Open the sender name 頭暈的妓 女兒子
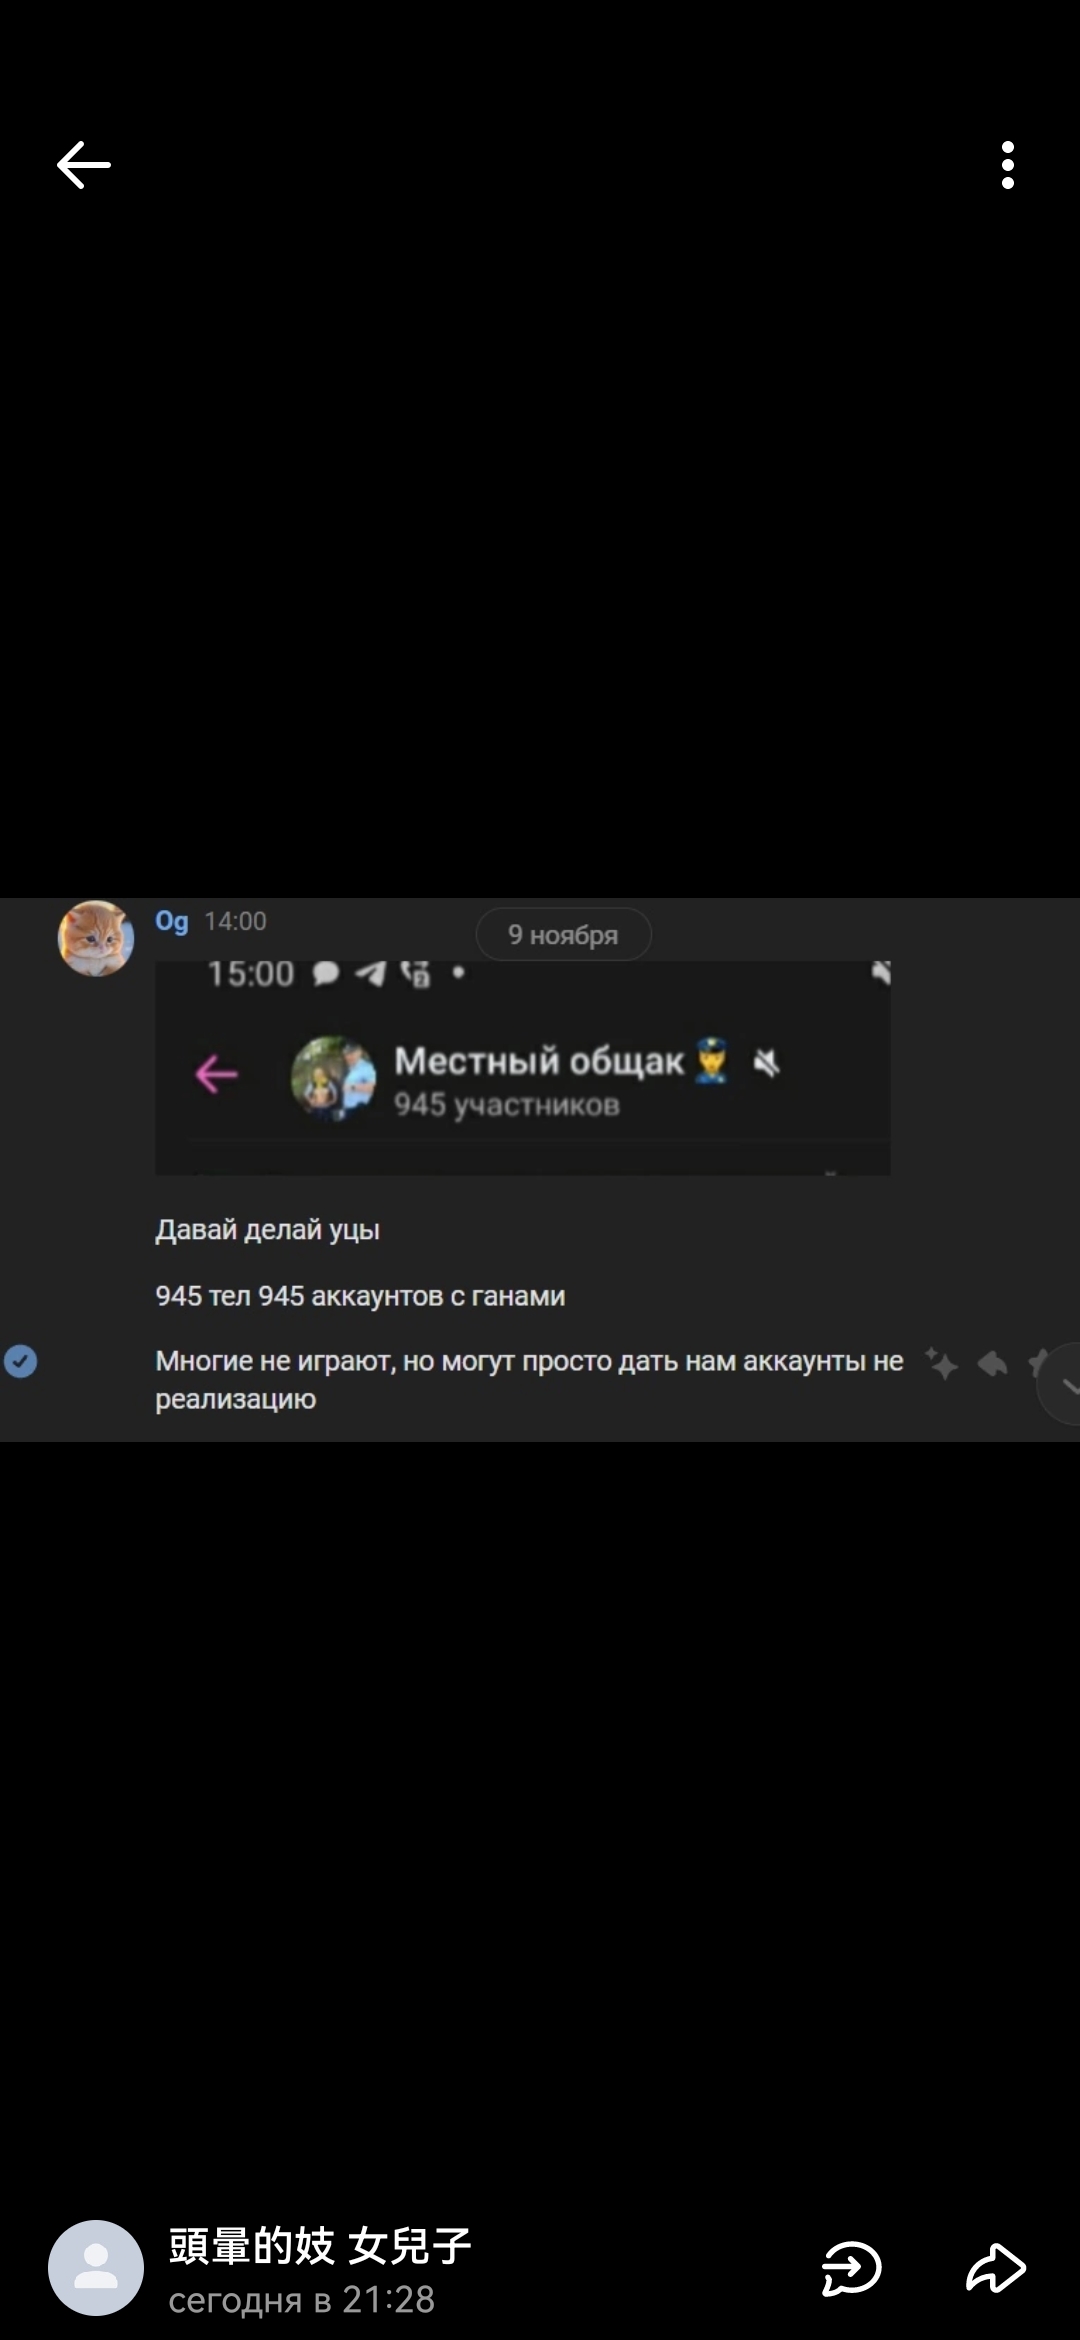1080x2340 pixels. 320,2246
